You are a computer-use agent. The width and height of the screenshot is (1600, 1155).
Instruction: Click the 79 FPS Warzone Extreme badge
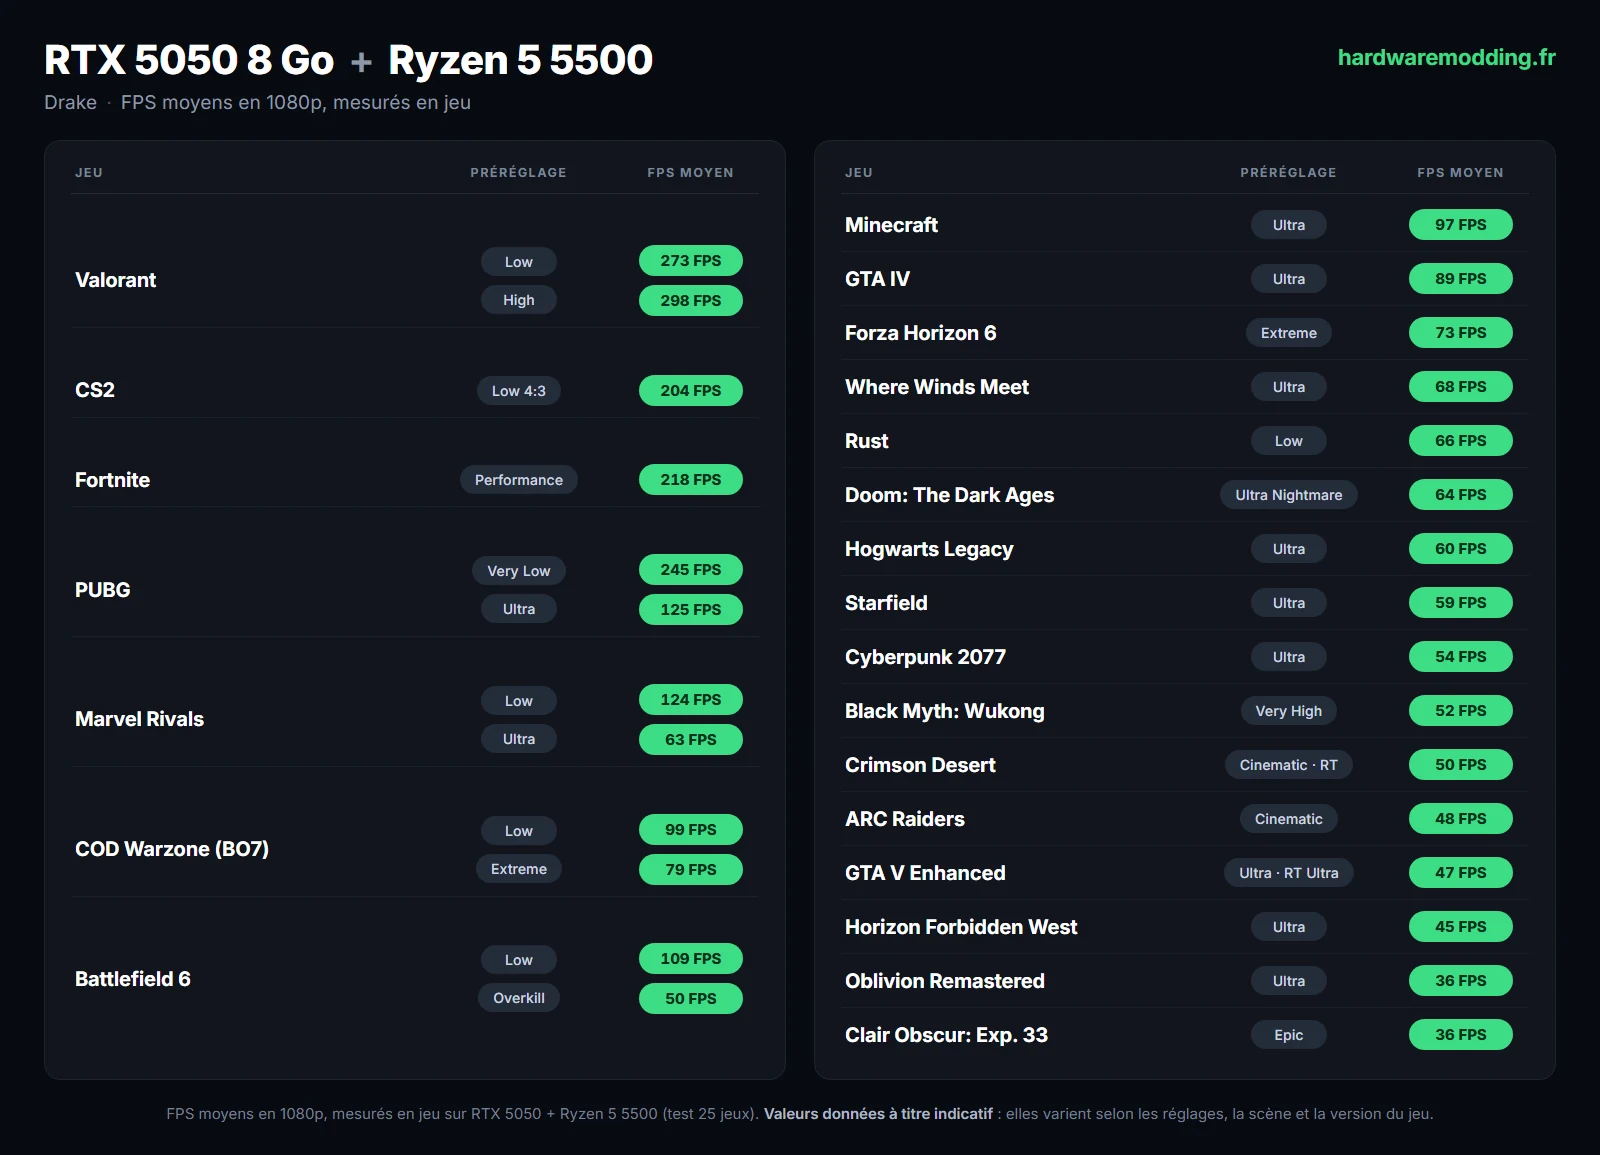(691, 870)
